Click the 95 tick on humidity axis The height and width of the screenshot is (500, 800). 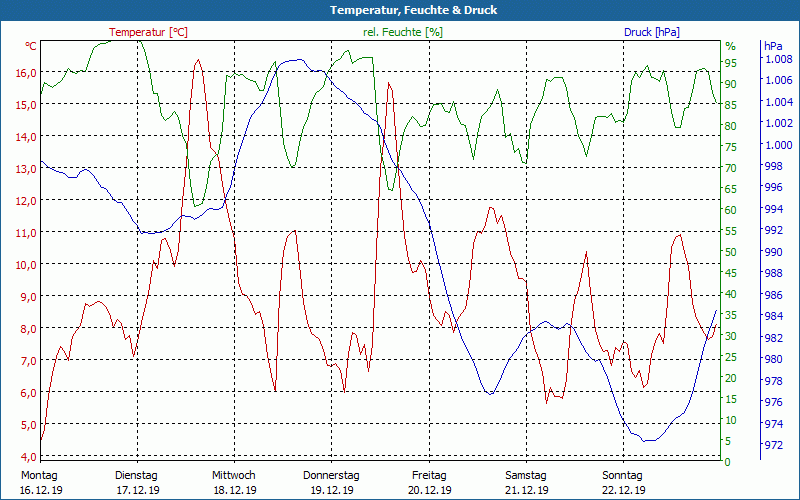730,62
